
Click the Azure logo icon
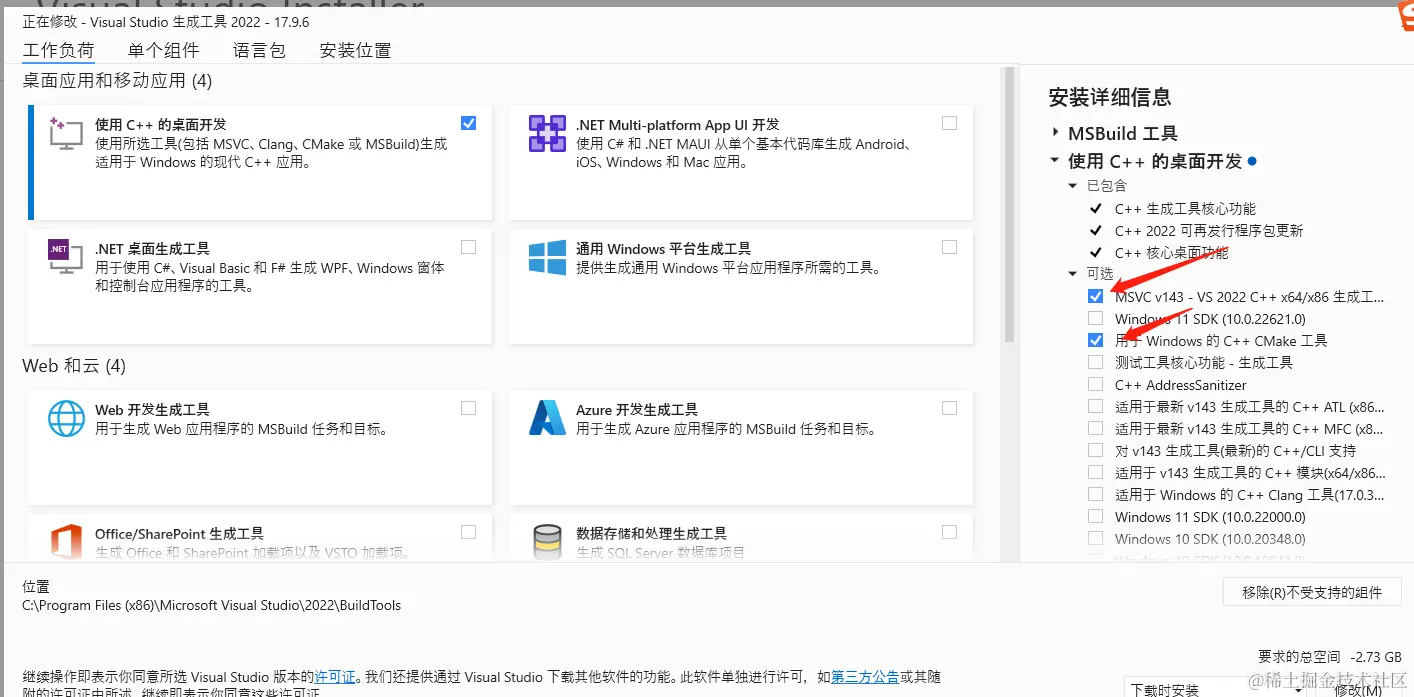(547, 418)
